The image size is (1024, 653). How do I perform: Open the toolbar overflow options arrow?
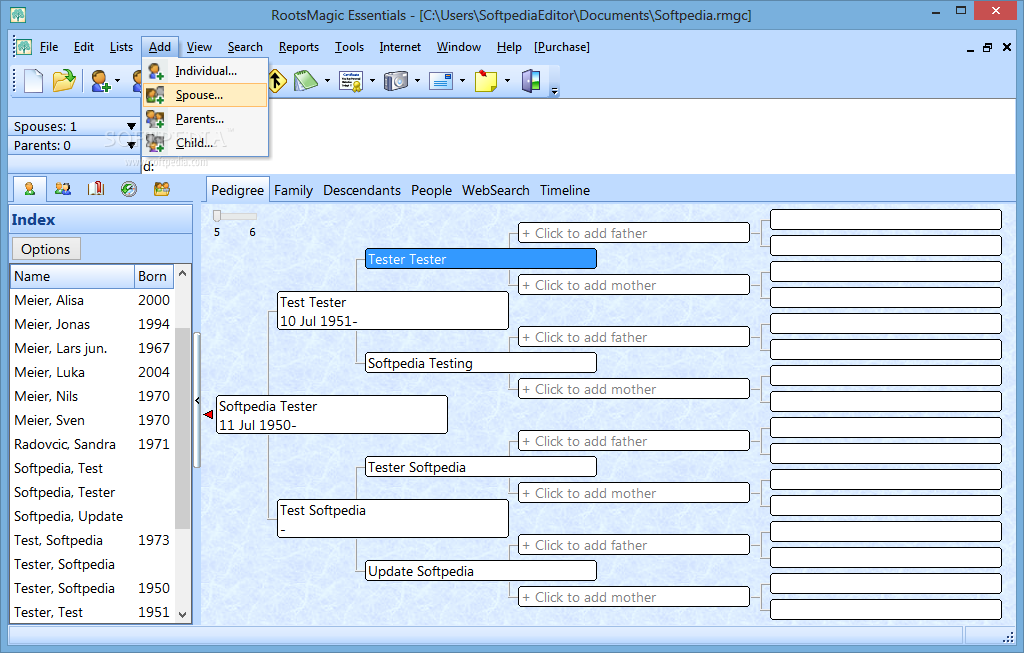click(x=554, y=91)
